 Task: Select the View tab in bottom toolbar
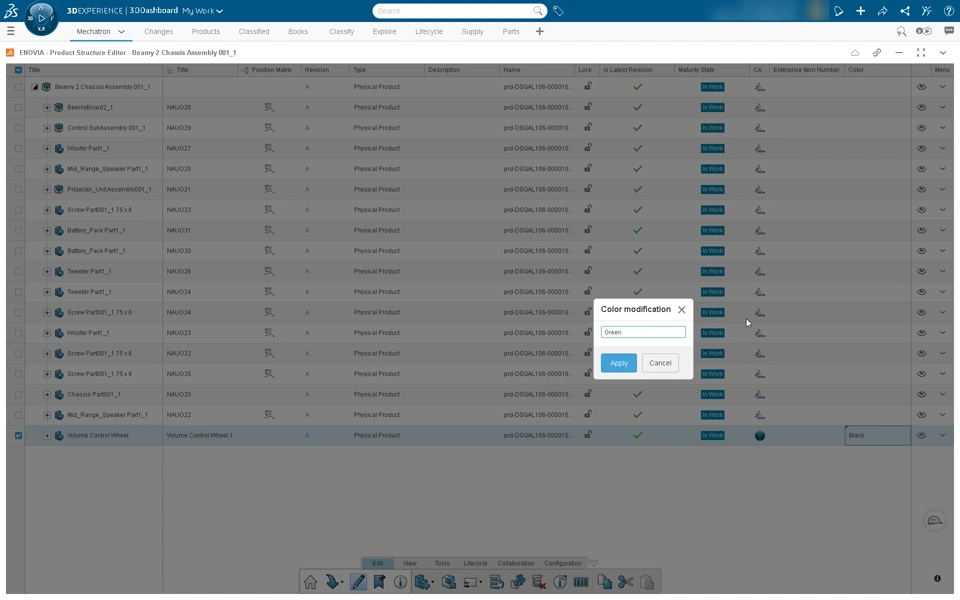pyautogui.click(x=410, y=563)
